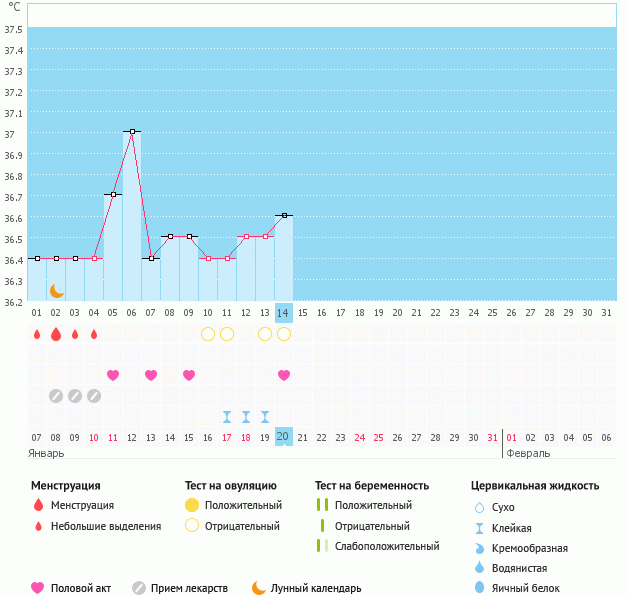This screenshot has height=595, width=626.
Task: Click the light spotting drop on cycle day 04
Action: tap(94, 334)
